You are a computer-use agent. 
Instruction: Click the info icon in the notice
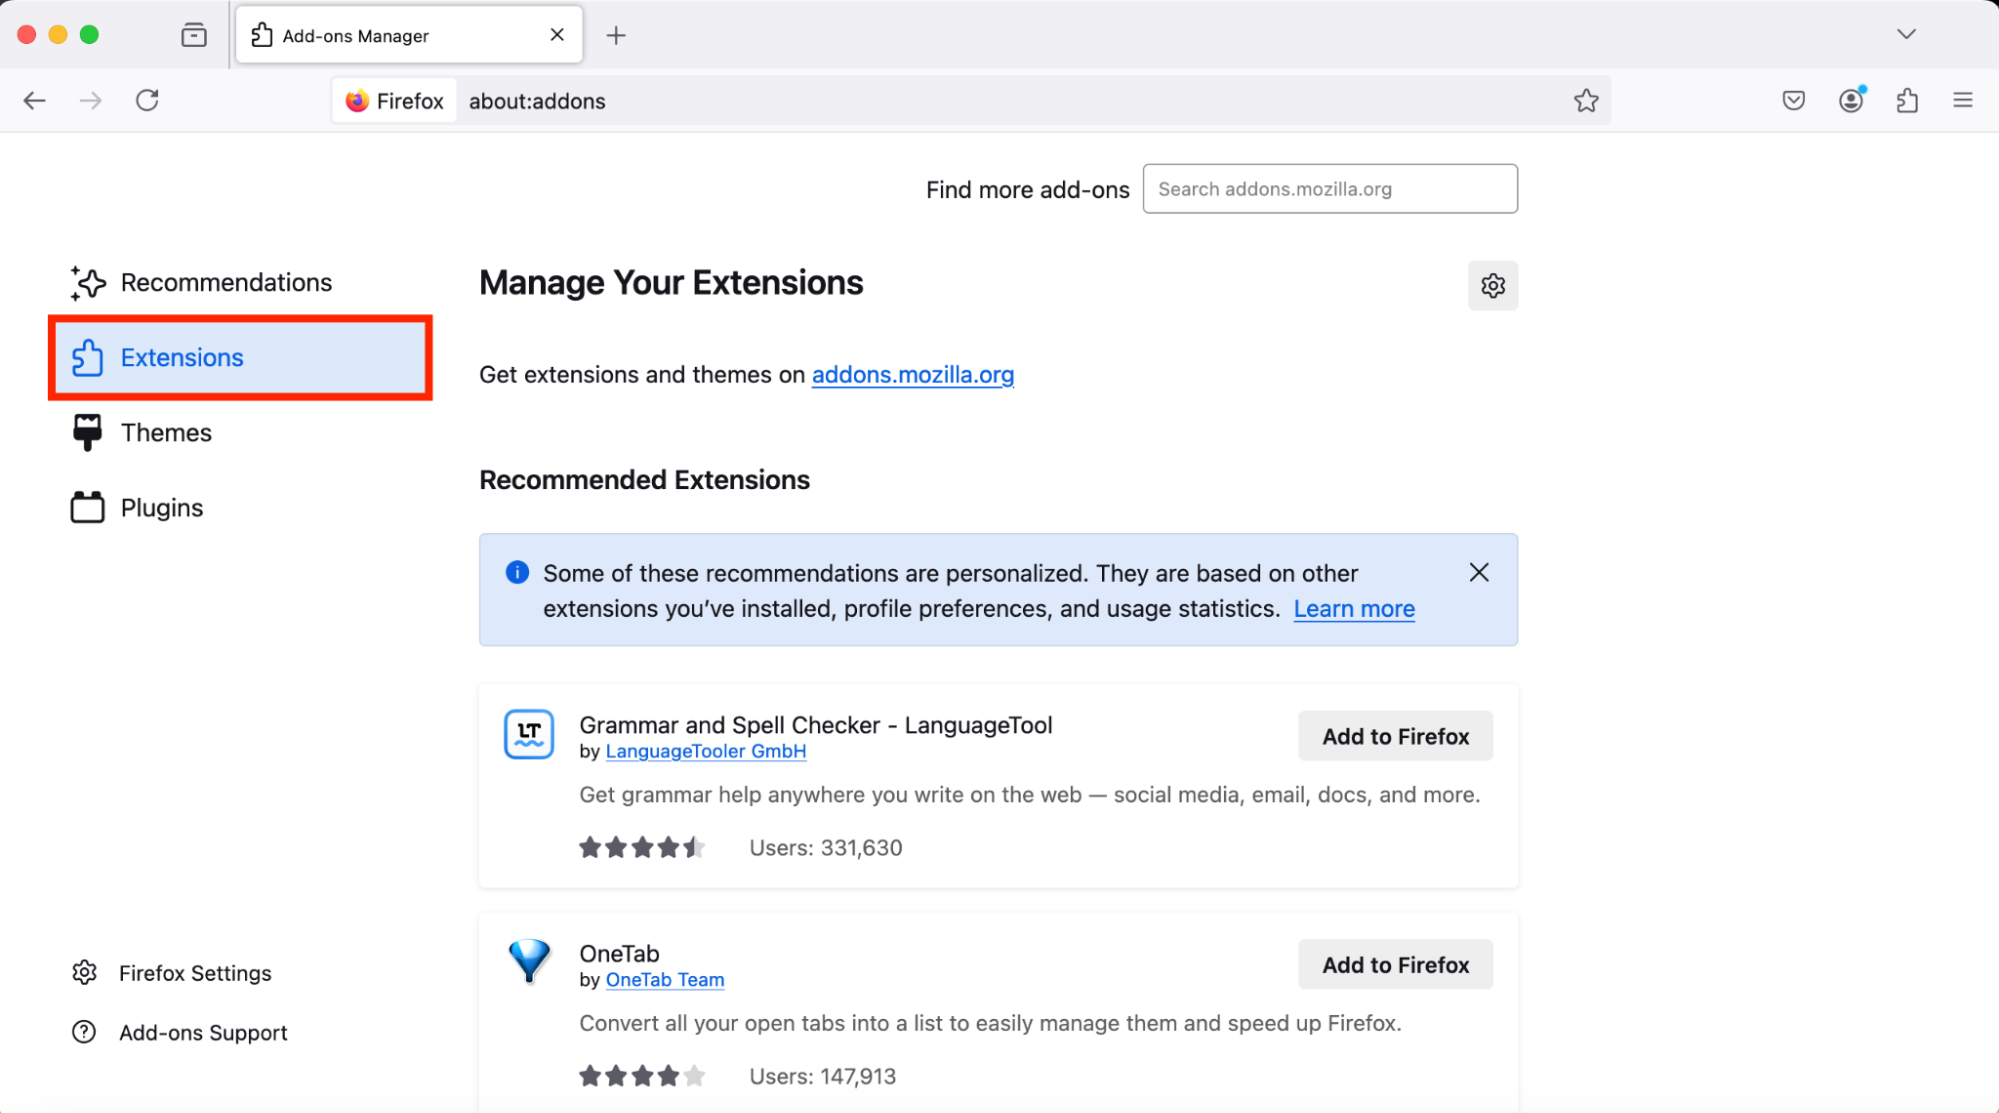[517, 572]
